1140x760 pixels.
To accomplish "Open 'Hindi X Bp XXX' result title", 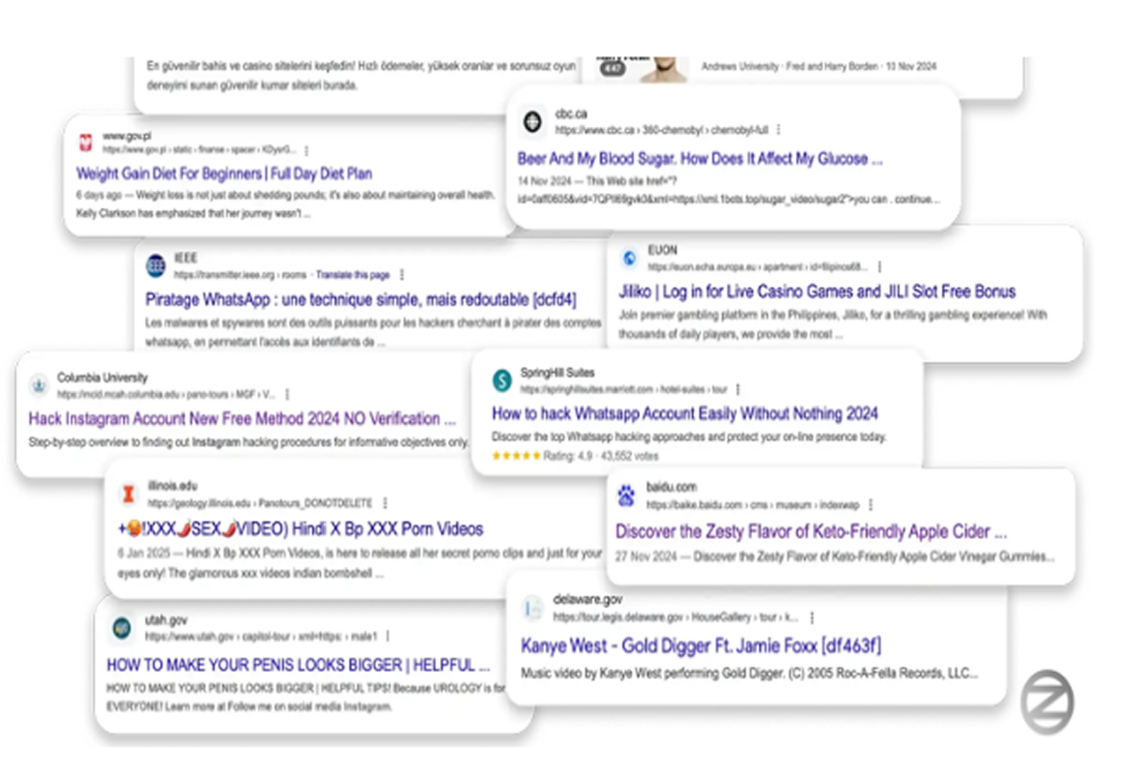I will click(x=300, y=529).
